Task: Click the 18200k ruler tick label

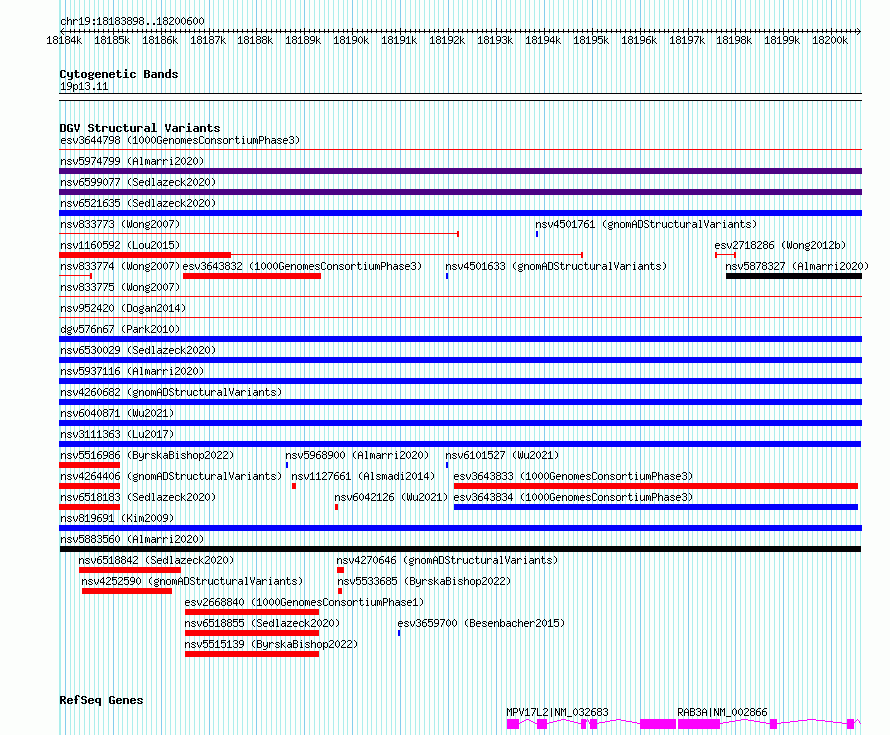Action: coord(830,40)
